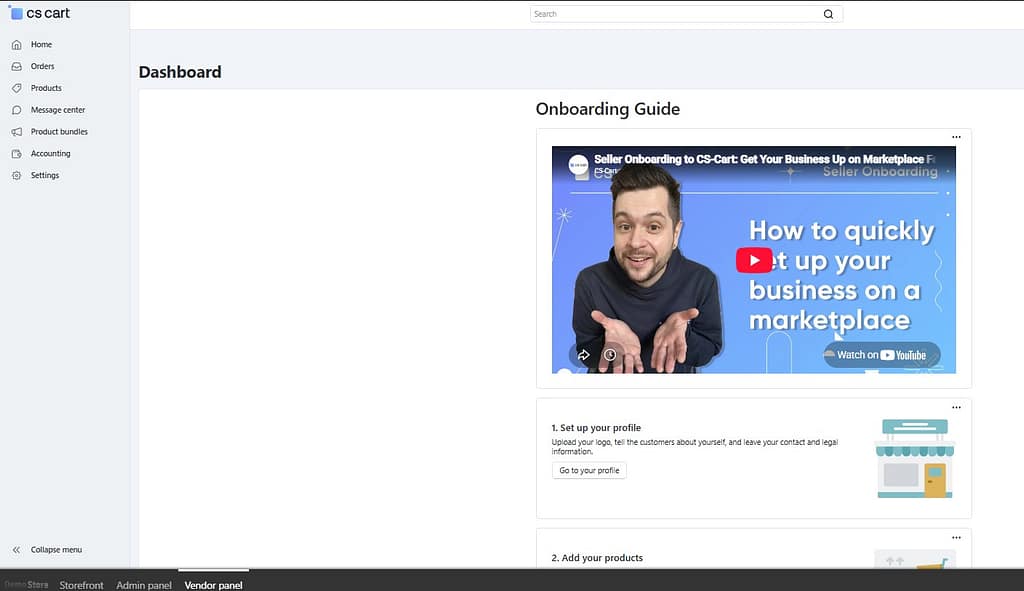The height and width of the screenshot is (591, 1024).
Task: Open Product bundles in the sidebar
Action: click(59, 132)
